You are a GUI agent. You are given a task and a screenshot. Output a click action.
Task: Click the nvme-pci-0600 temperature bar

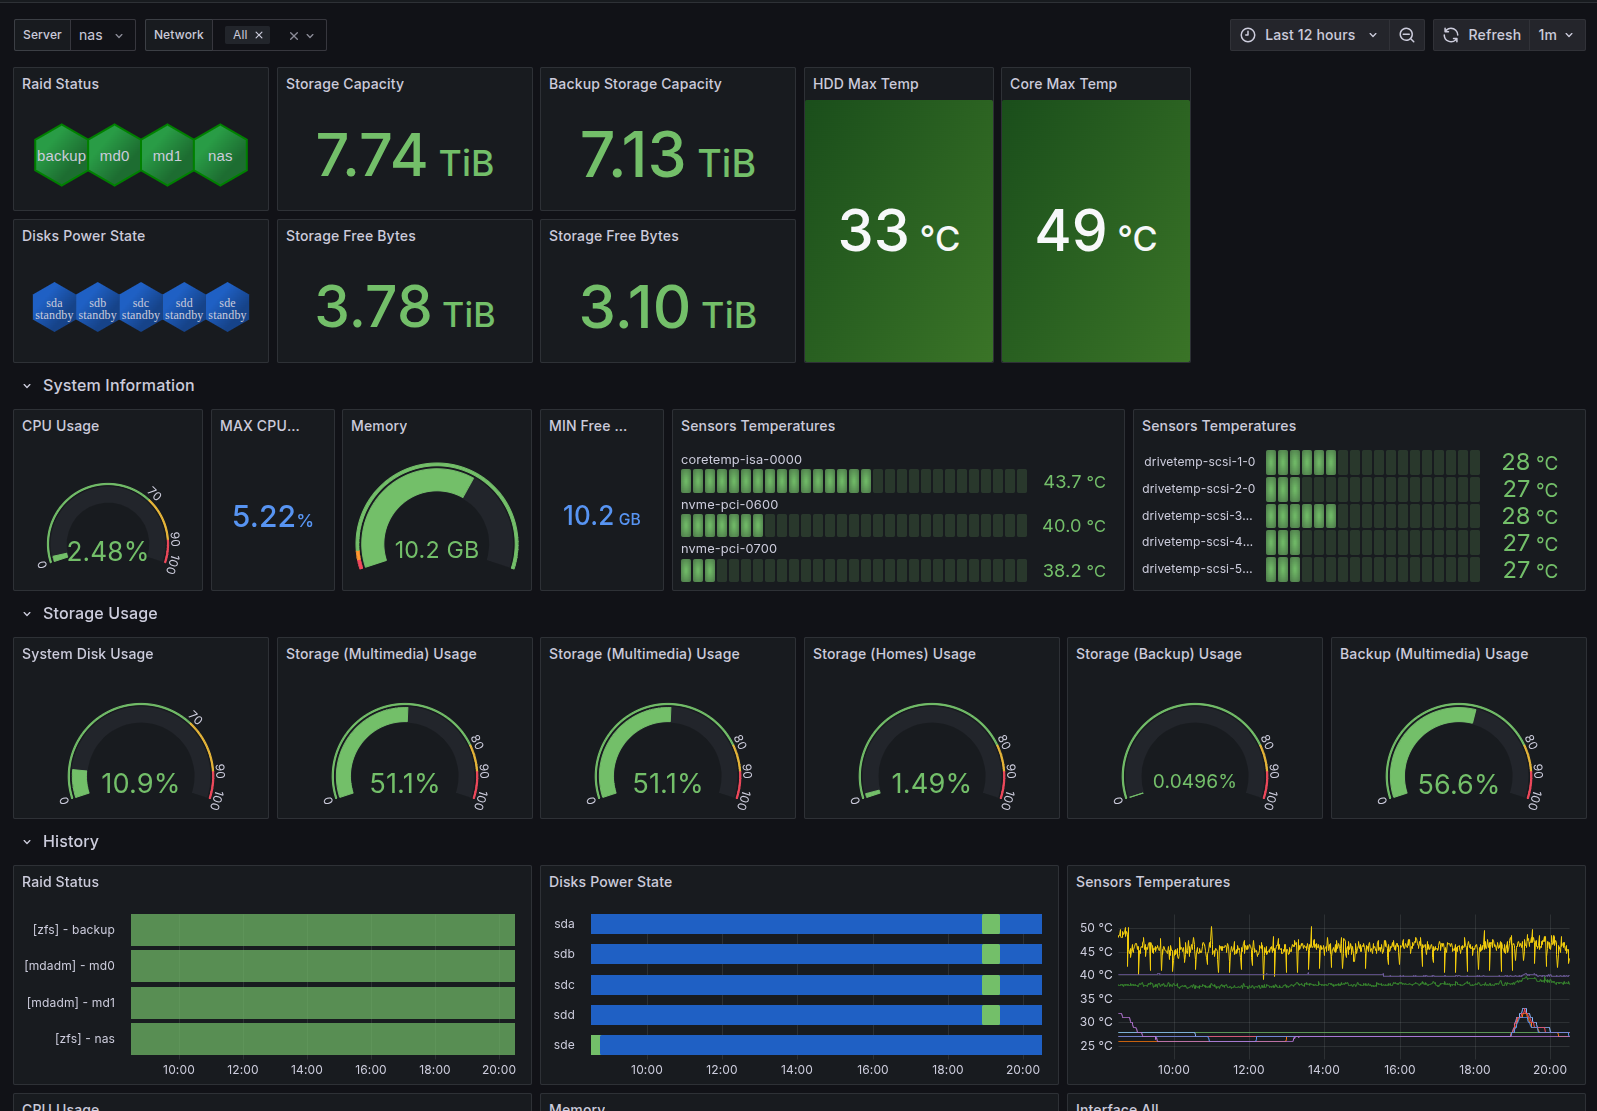click(854, 525)
